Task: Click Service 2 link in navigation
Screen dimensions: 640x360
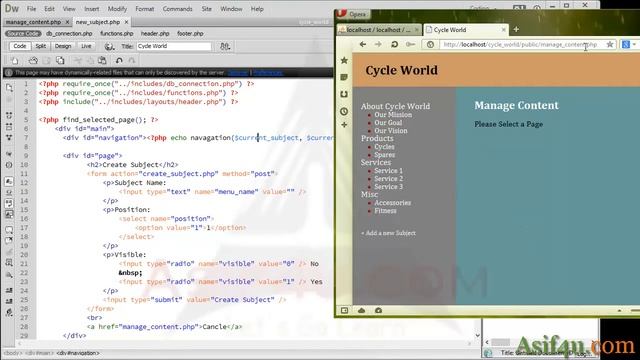Action: (x=389, y=179)
